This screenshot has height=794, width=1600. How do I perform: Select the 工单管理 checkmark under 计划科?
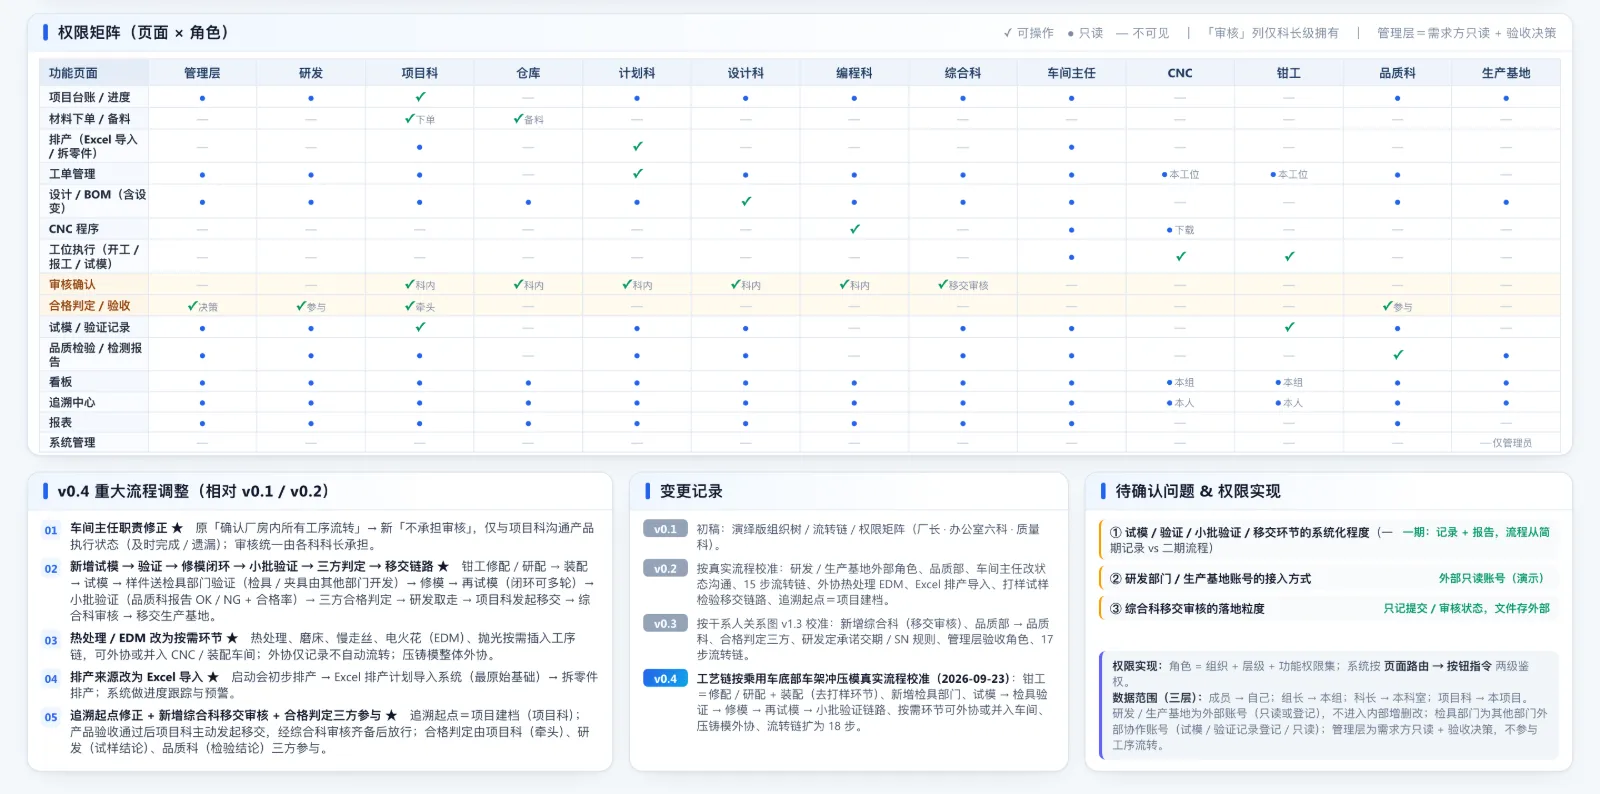point(637,174)
